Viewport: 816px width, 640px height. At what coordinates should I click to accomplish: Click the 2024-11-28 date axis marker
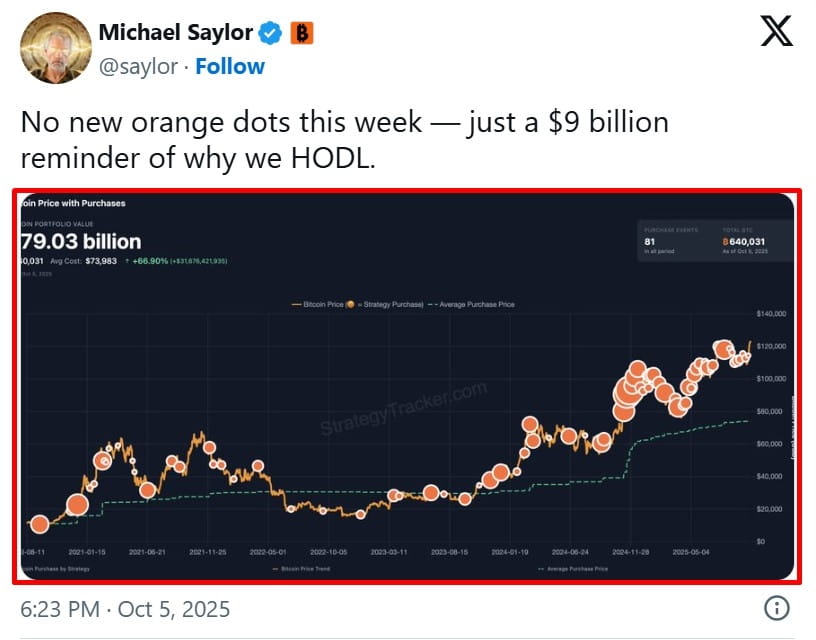coord(630,551)
